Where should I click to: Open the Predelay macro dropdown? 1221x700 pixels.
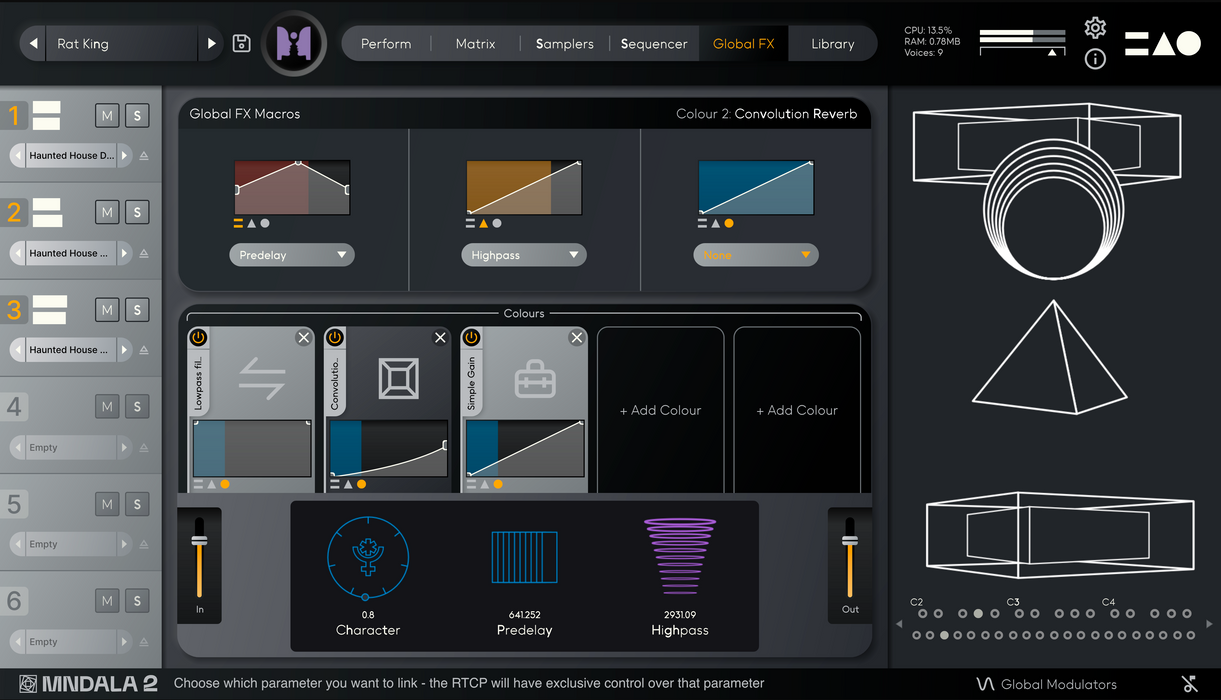(291, 255)
